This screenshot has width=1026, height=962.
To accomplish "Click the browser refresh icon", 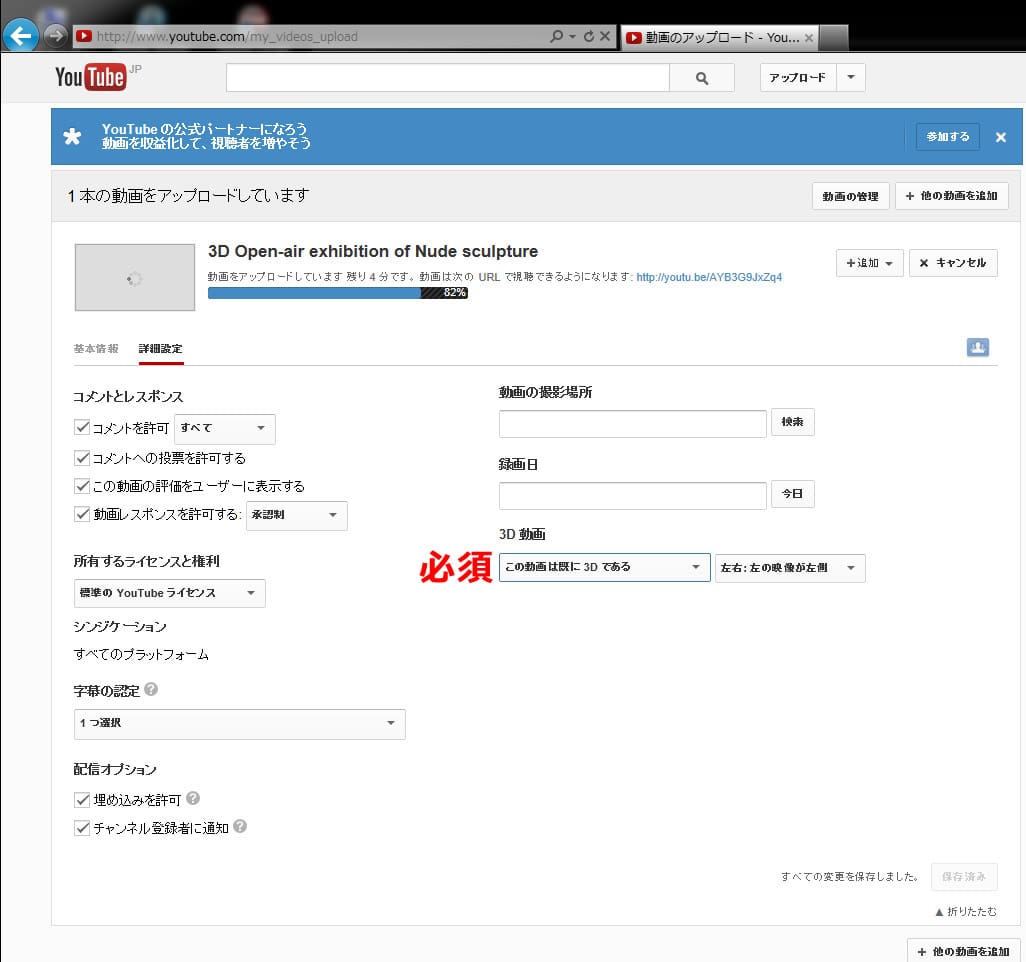I will (589, 37).
